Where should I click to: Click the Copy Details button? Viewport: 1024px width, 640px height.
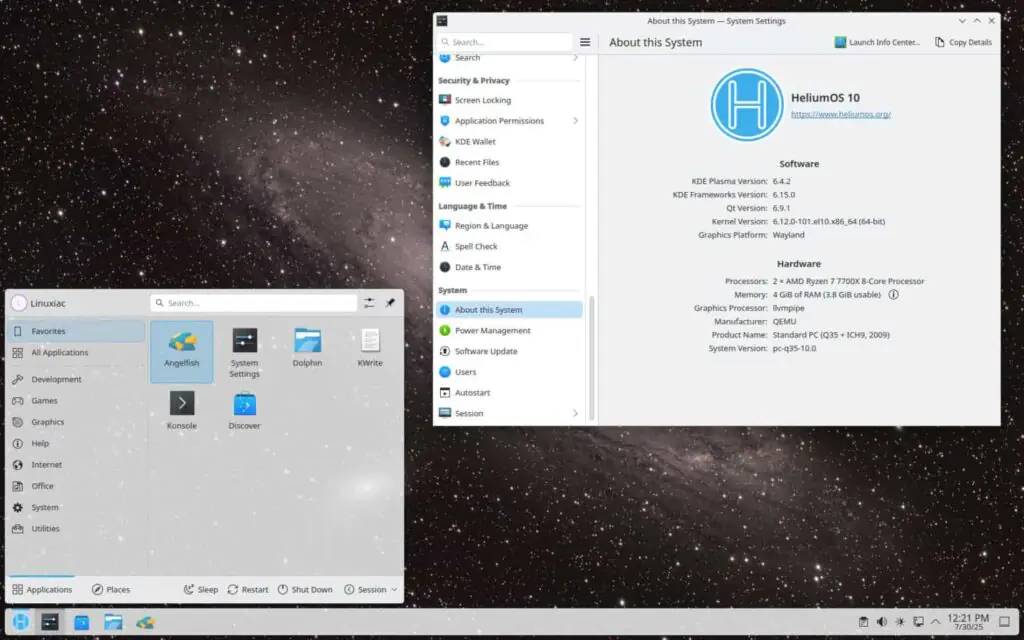tap(963, 42)
